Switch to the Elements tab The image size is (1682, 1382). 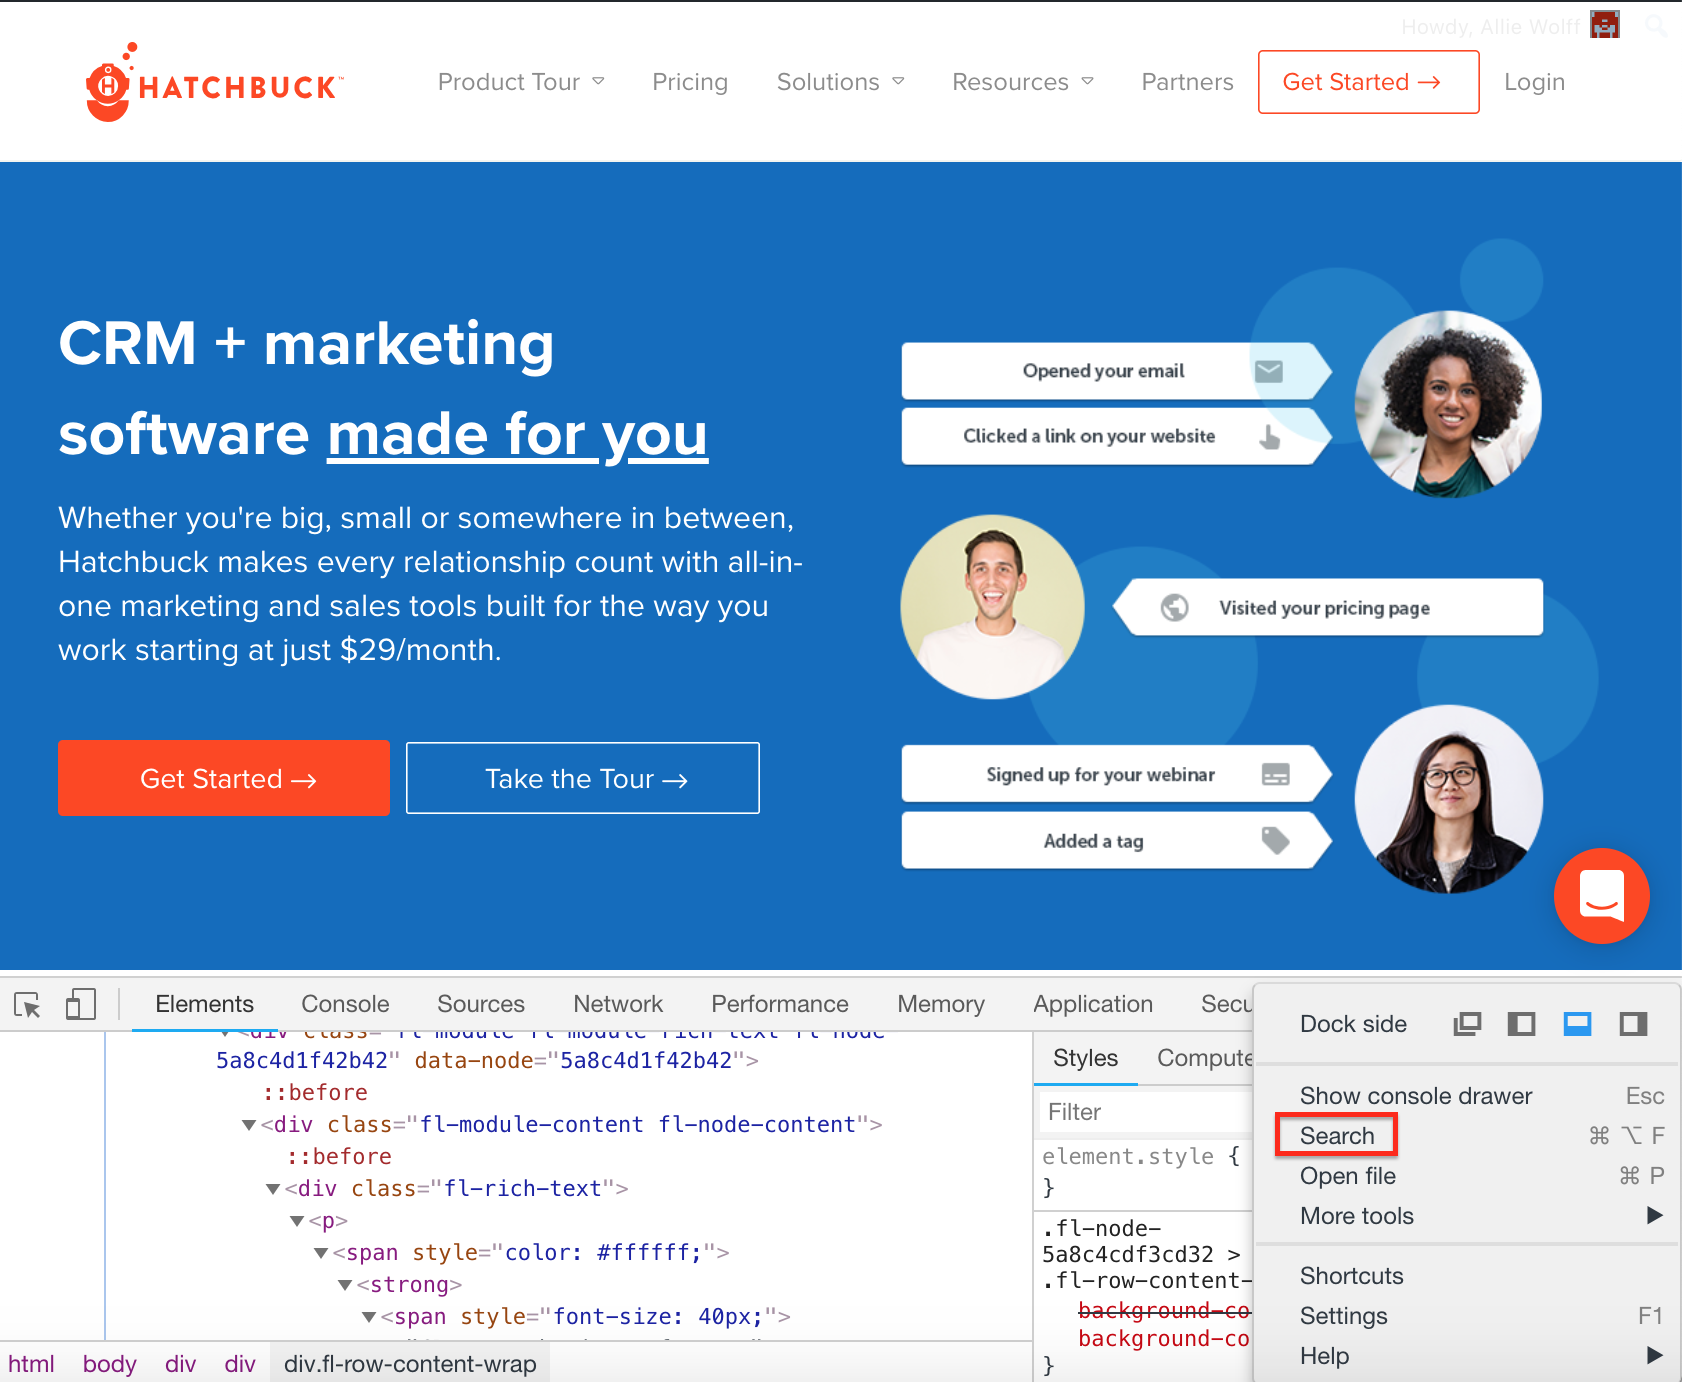[205, 1004]
